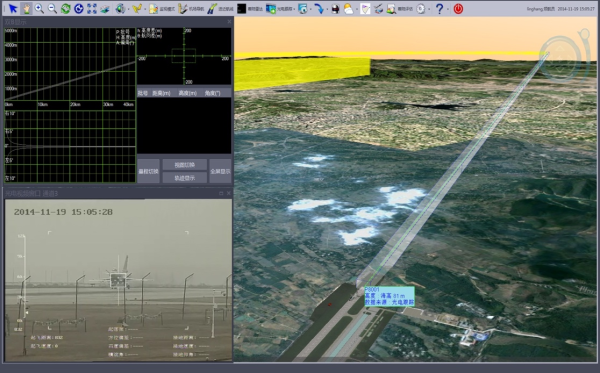This screenshot has height=373, width=600.
Task: Click the blue circular rotate icon
Action: coord(79,8)
